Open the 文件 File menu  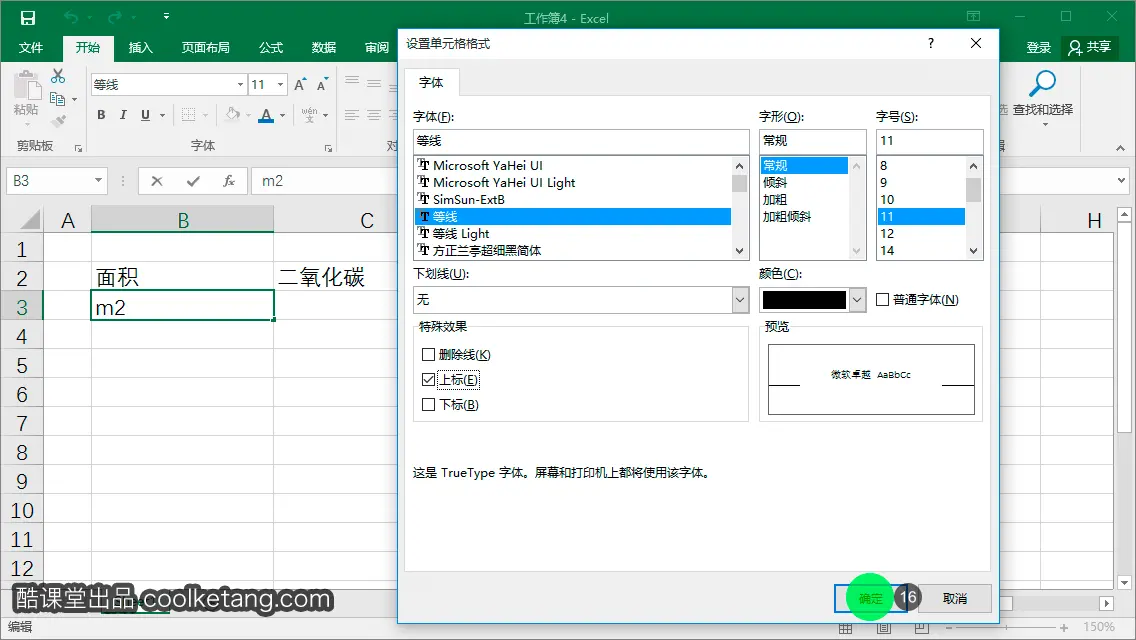[30, 48]
